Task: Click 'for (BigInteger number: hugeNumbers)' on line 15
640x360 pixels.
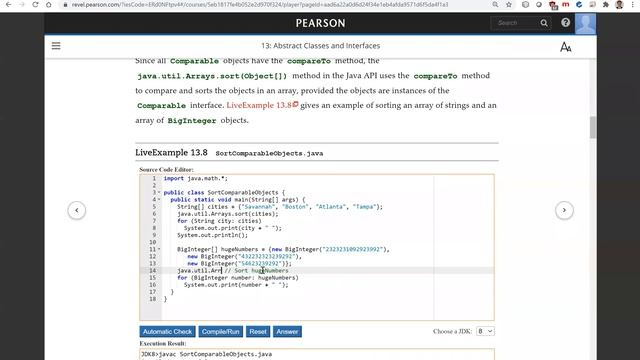Action: pyautogui.click(x=238, y=278)
